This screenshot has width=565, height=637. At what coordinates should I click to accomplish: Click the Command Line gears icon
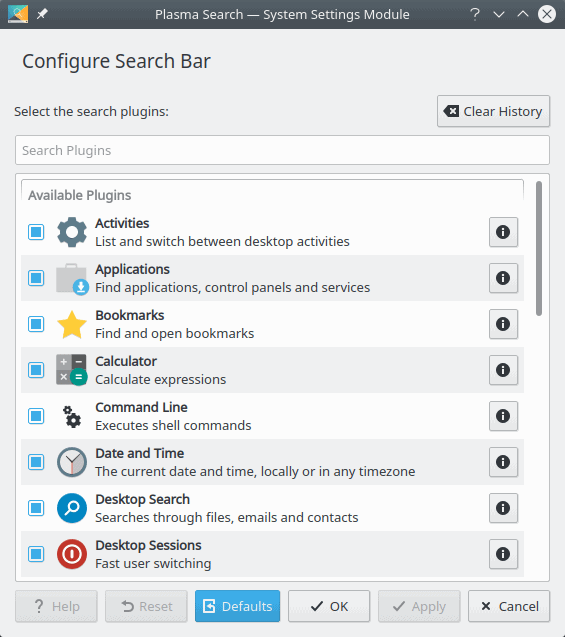[x=72, y=416]
